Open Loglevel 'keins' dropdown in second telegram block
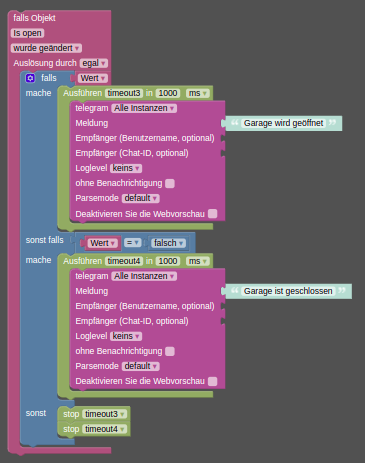Viewport: 365px width, 463px height. coord(126,336)
